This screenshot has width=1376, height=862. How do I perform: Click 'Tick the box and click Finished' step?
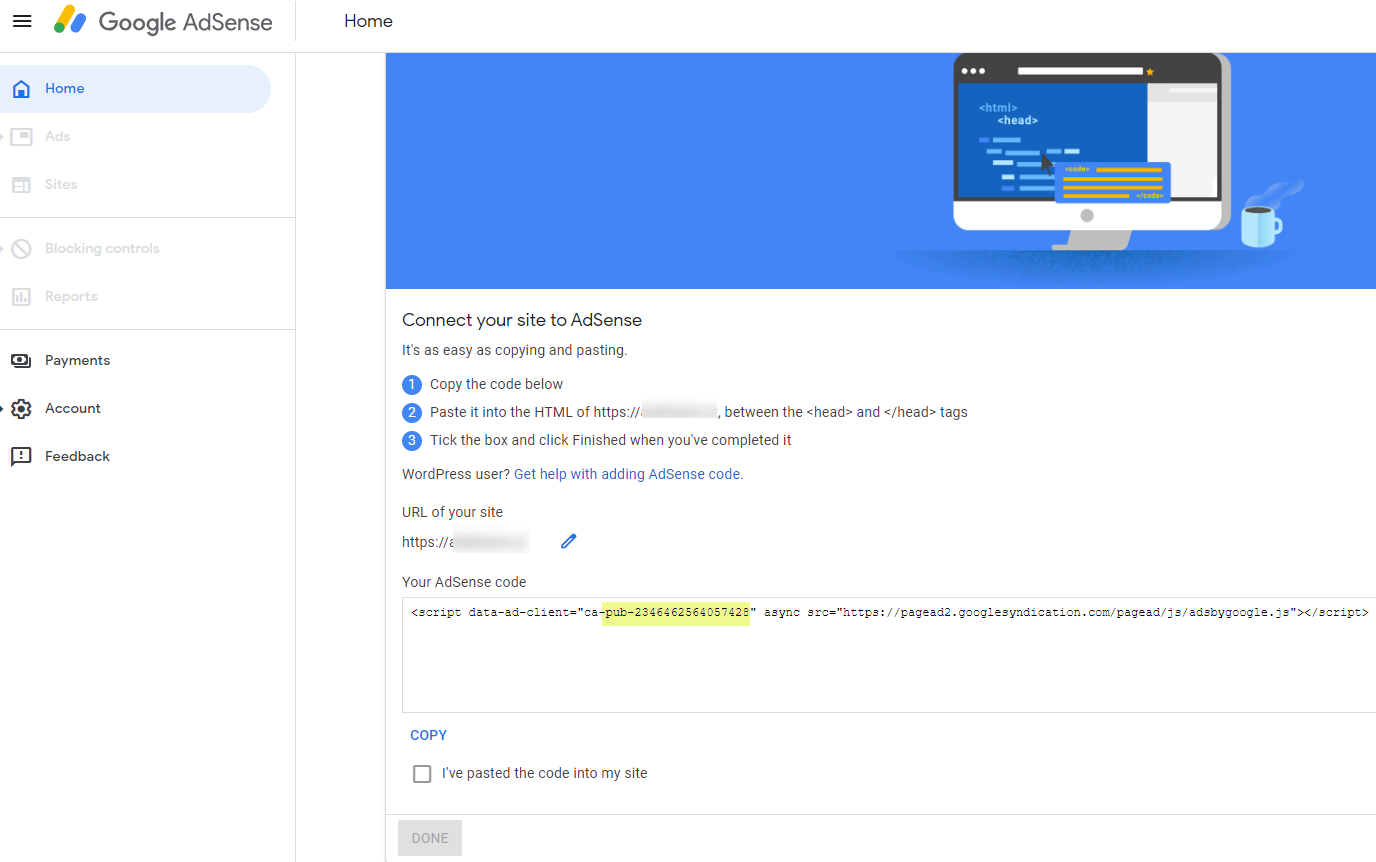[x=611, y=440]
